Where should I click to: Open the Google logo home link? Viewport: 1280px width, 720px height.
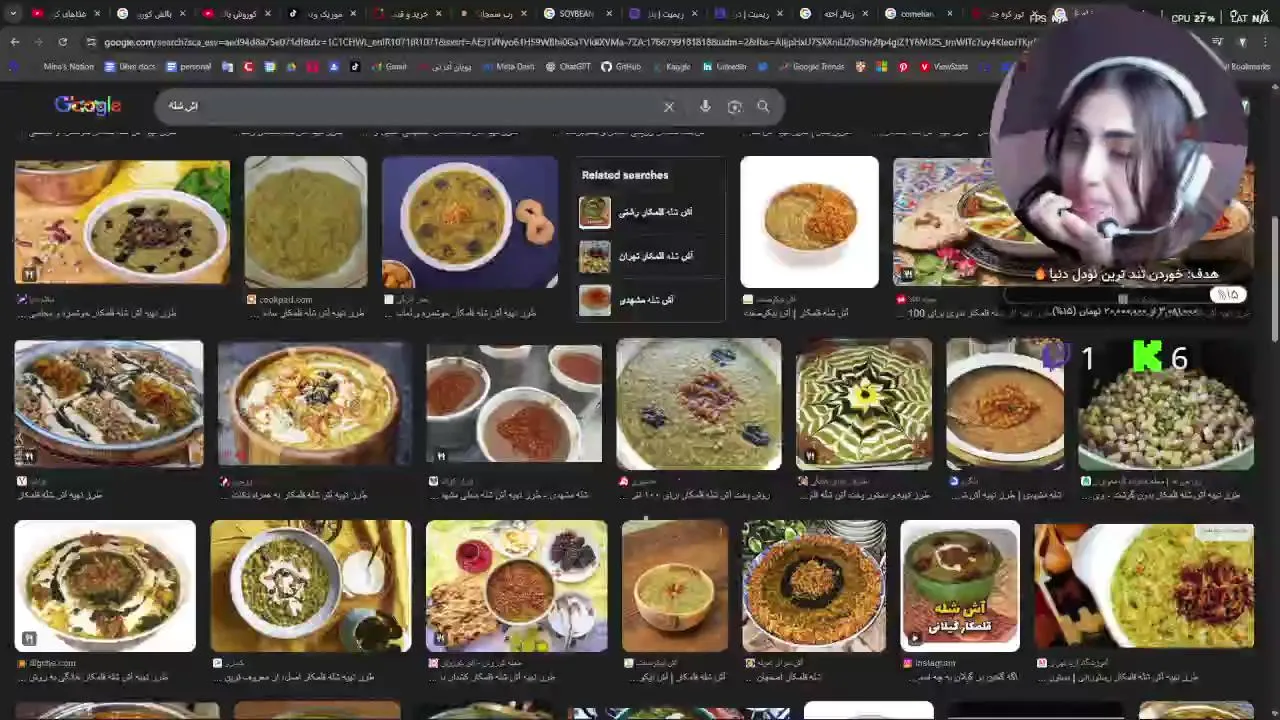click(88, 106)
